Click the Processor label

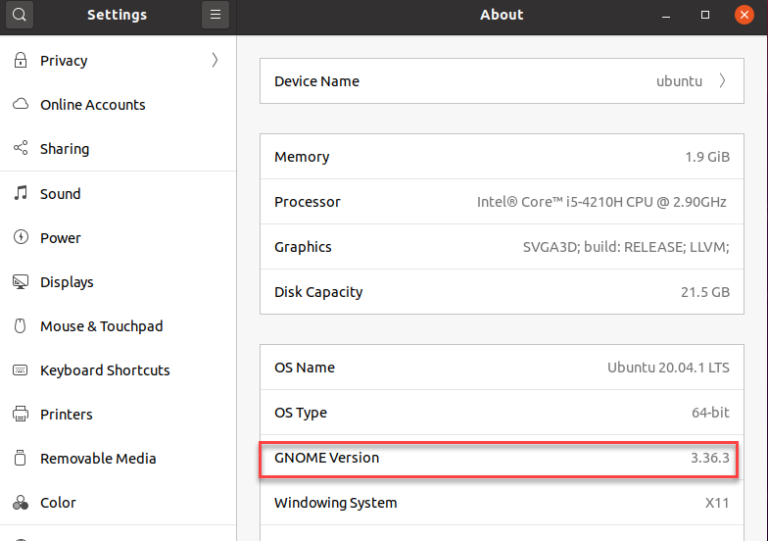(x=307, y=202)
